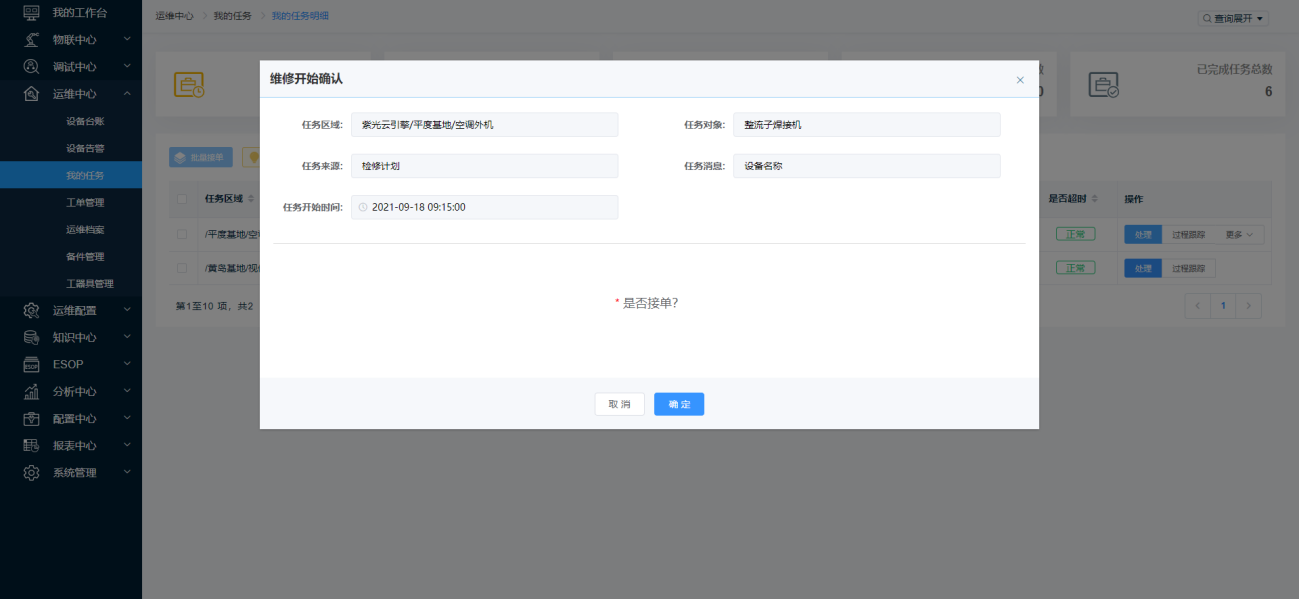Close the 维修开始确认 dialog with X
The image size is (1299, 599).
pos(1020,80)
